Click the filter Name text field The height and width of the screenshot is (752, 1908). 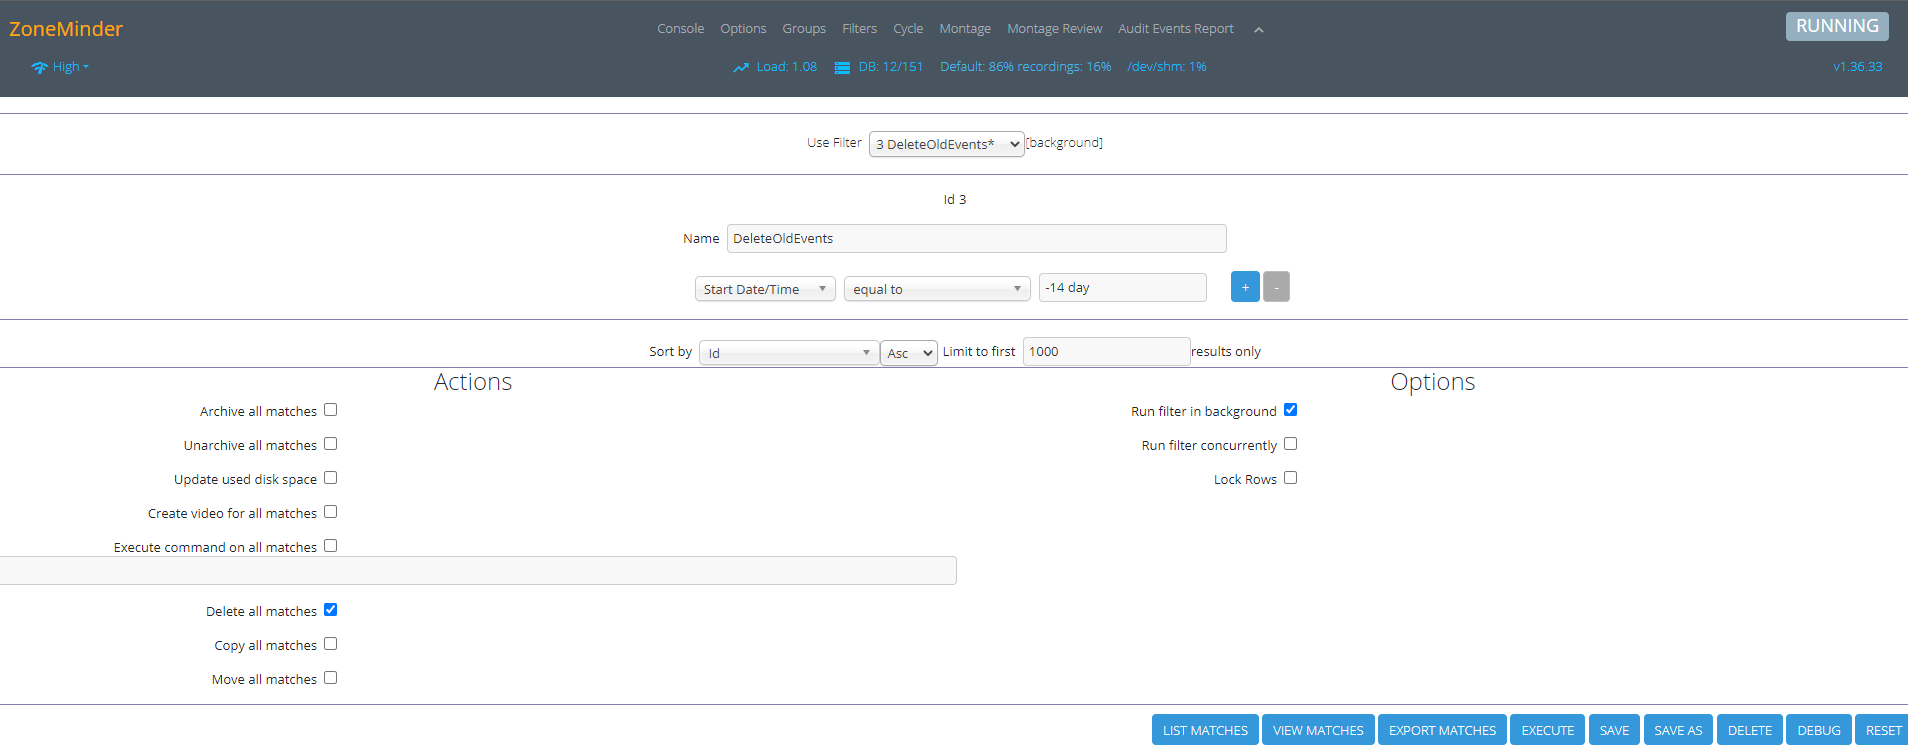[x=976, y=238]
